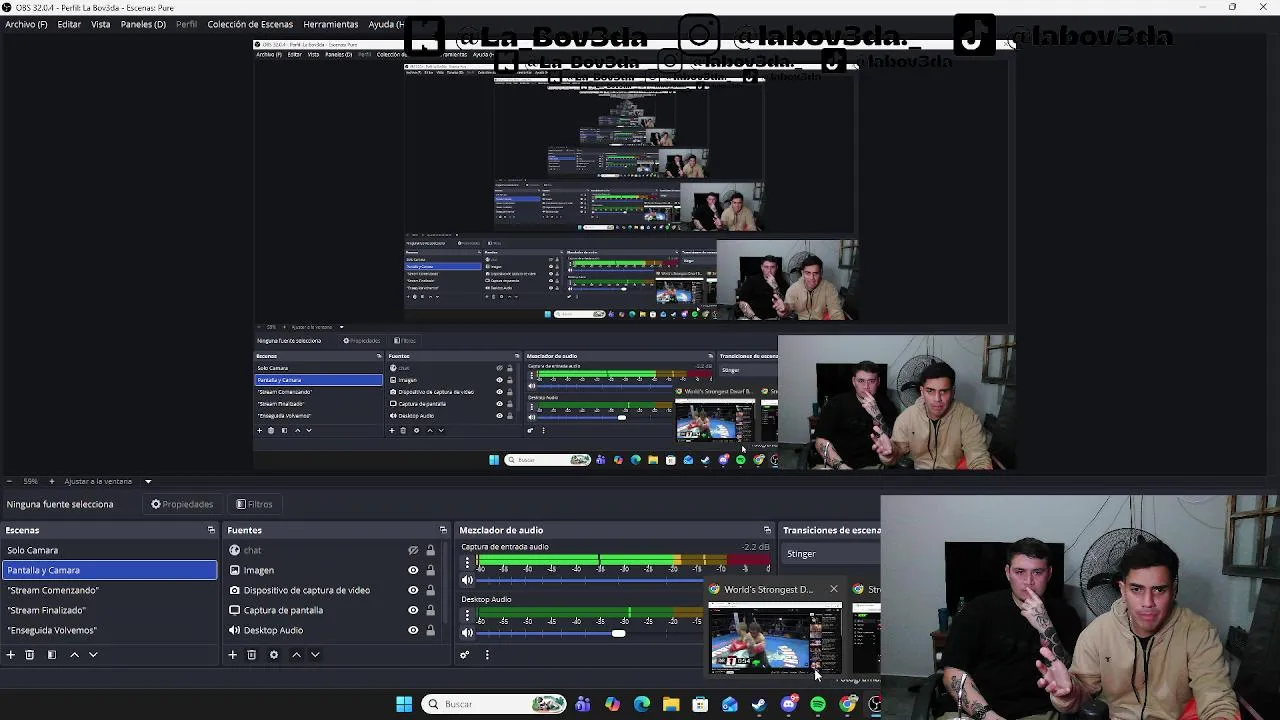The width and height of the screenshot is (1280, 720).
Task: Pop out the Fuentes dock
Action: (x=443, y=530)
